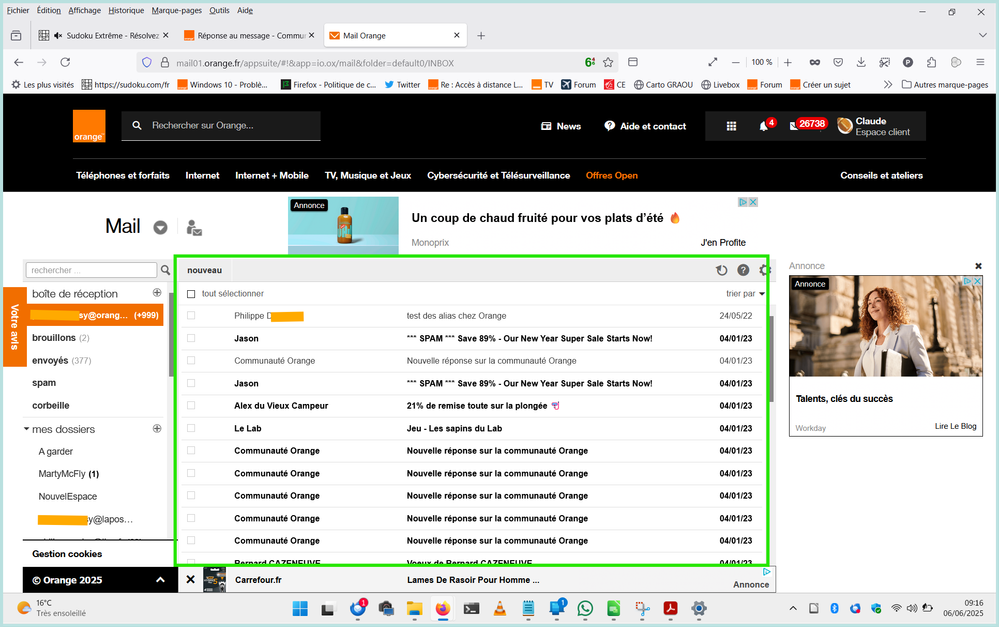This screenshot has height=627, width=999.
Task: Click the nouveau button to compose mail
Action: point(204,270)
